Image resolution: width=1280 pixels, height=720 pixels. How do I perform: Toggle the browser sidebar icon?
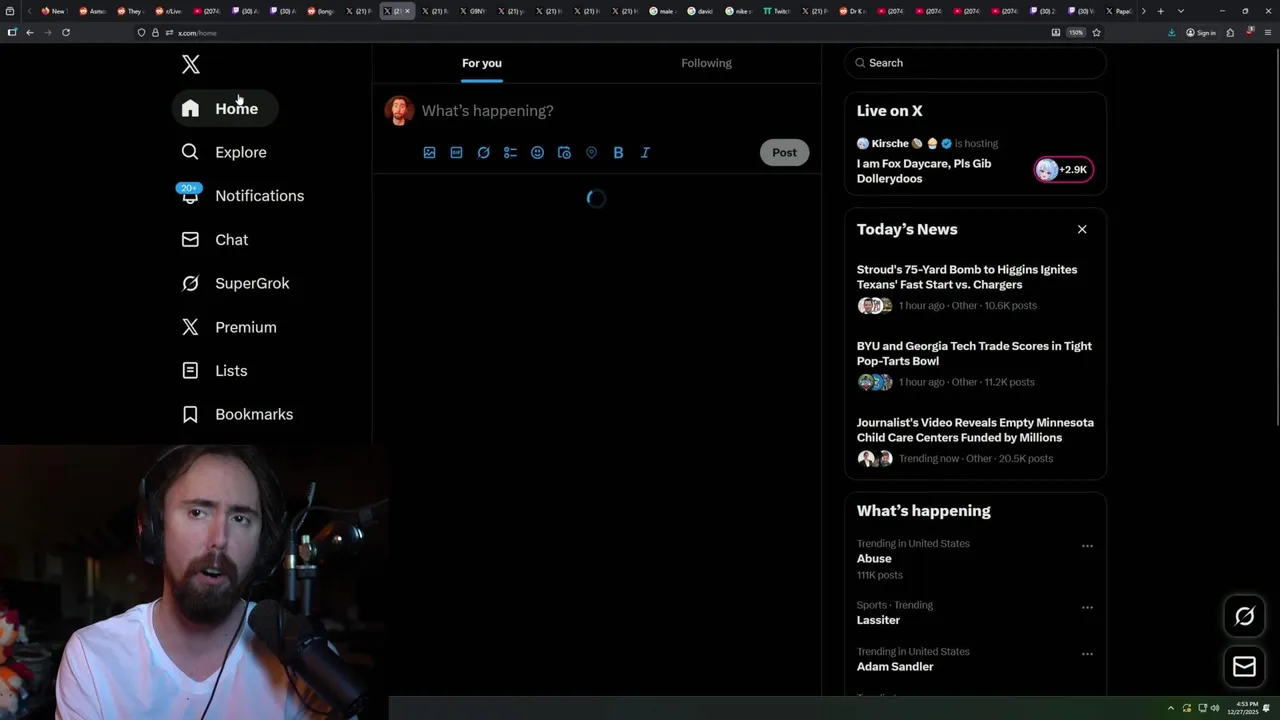point(12,33)
